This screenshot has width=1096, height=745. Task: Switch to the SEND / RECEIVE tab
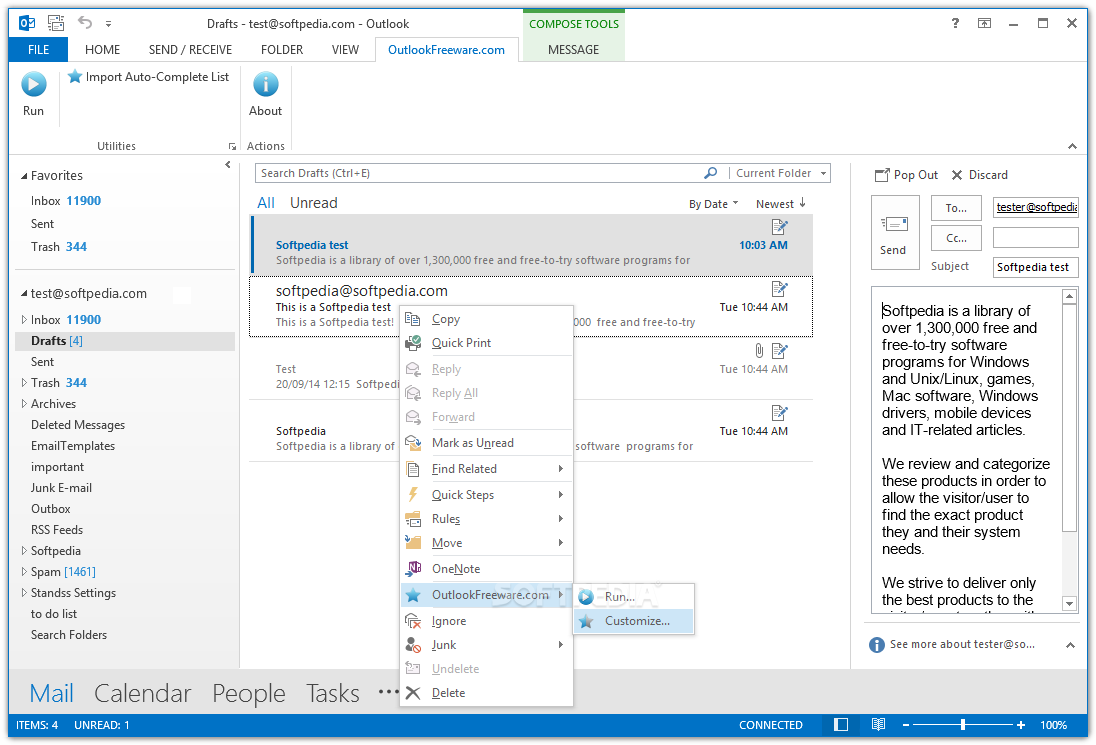pyautogui.click(x=190, y=50)
